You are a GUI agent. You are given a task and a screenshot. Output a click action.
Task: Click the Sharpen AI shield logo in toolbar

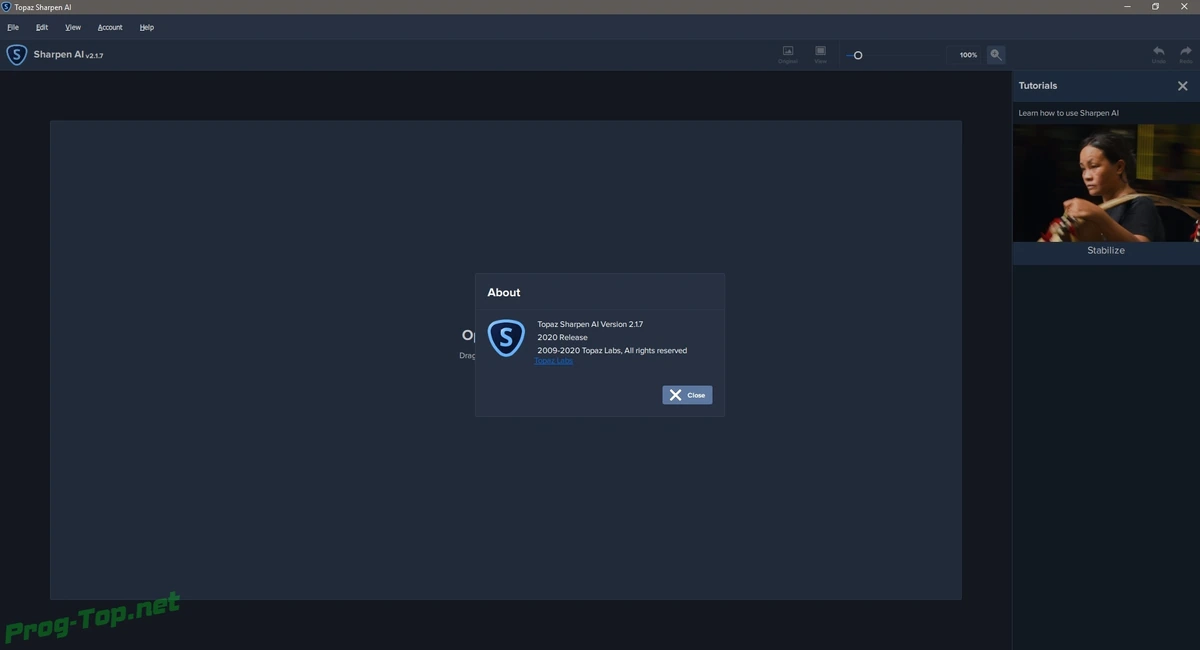17,55
